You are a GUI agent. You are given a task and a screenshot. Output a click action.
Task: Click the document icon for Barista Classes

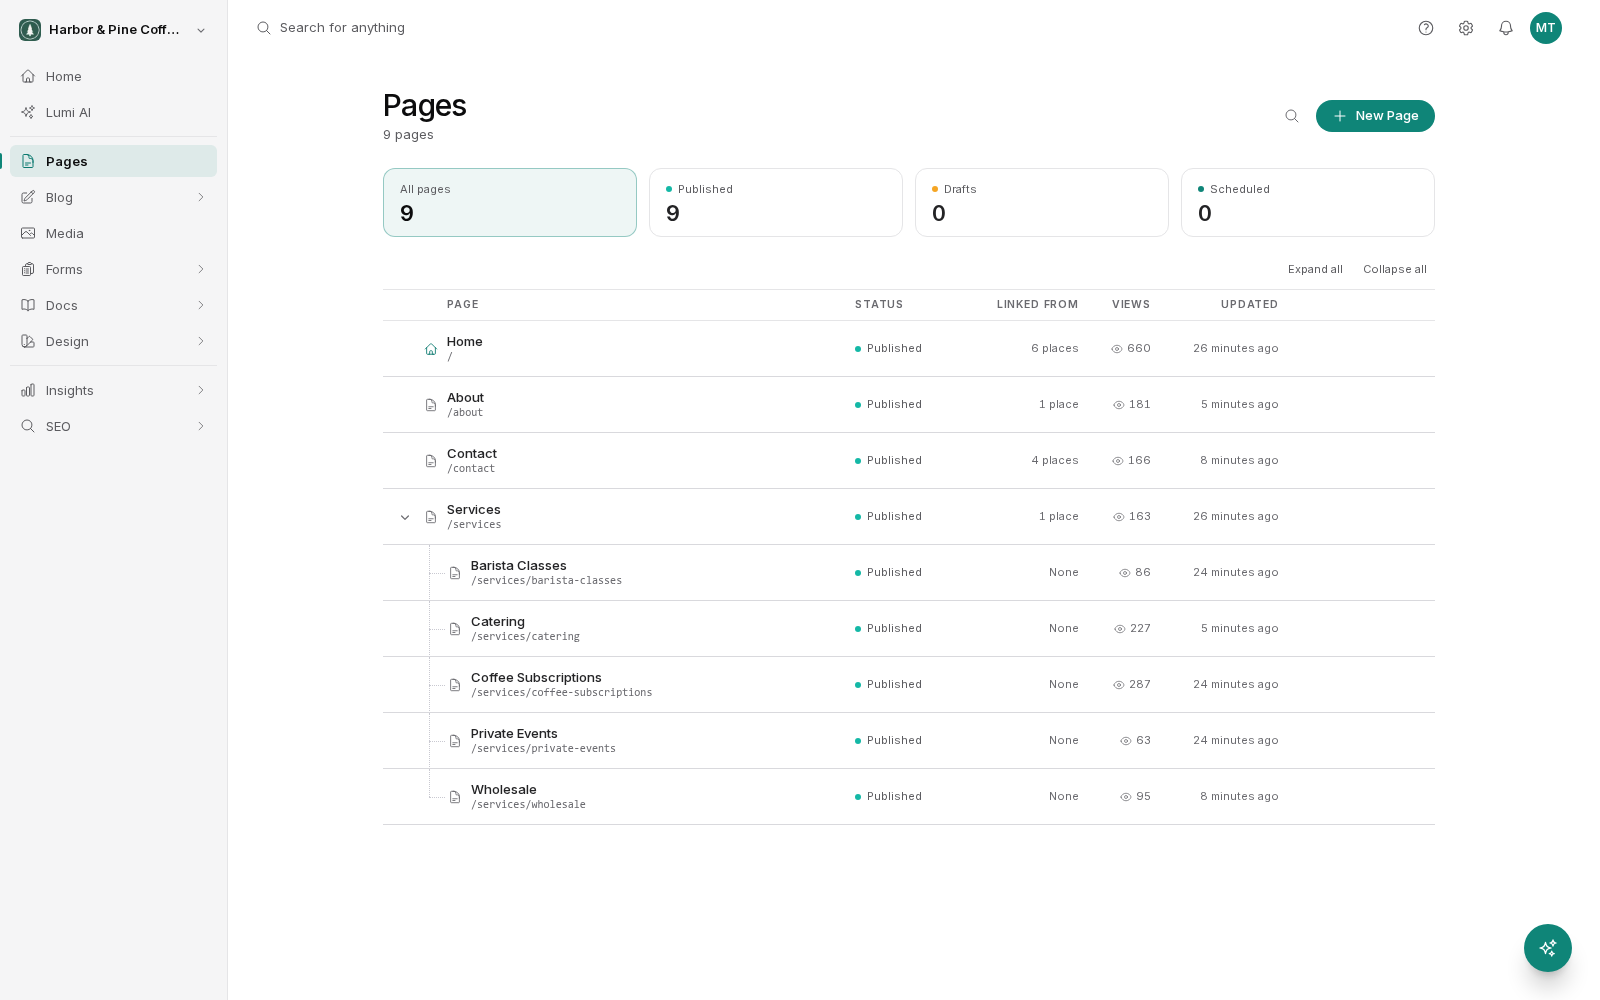tap(455, 573)
